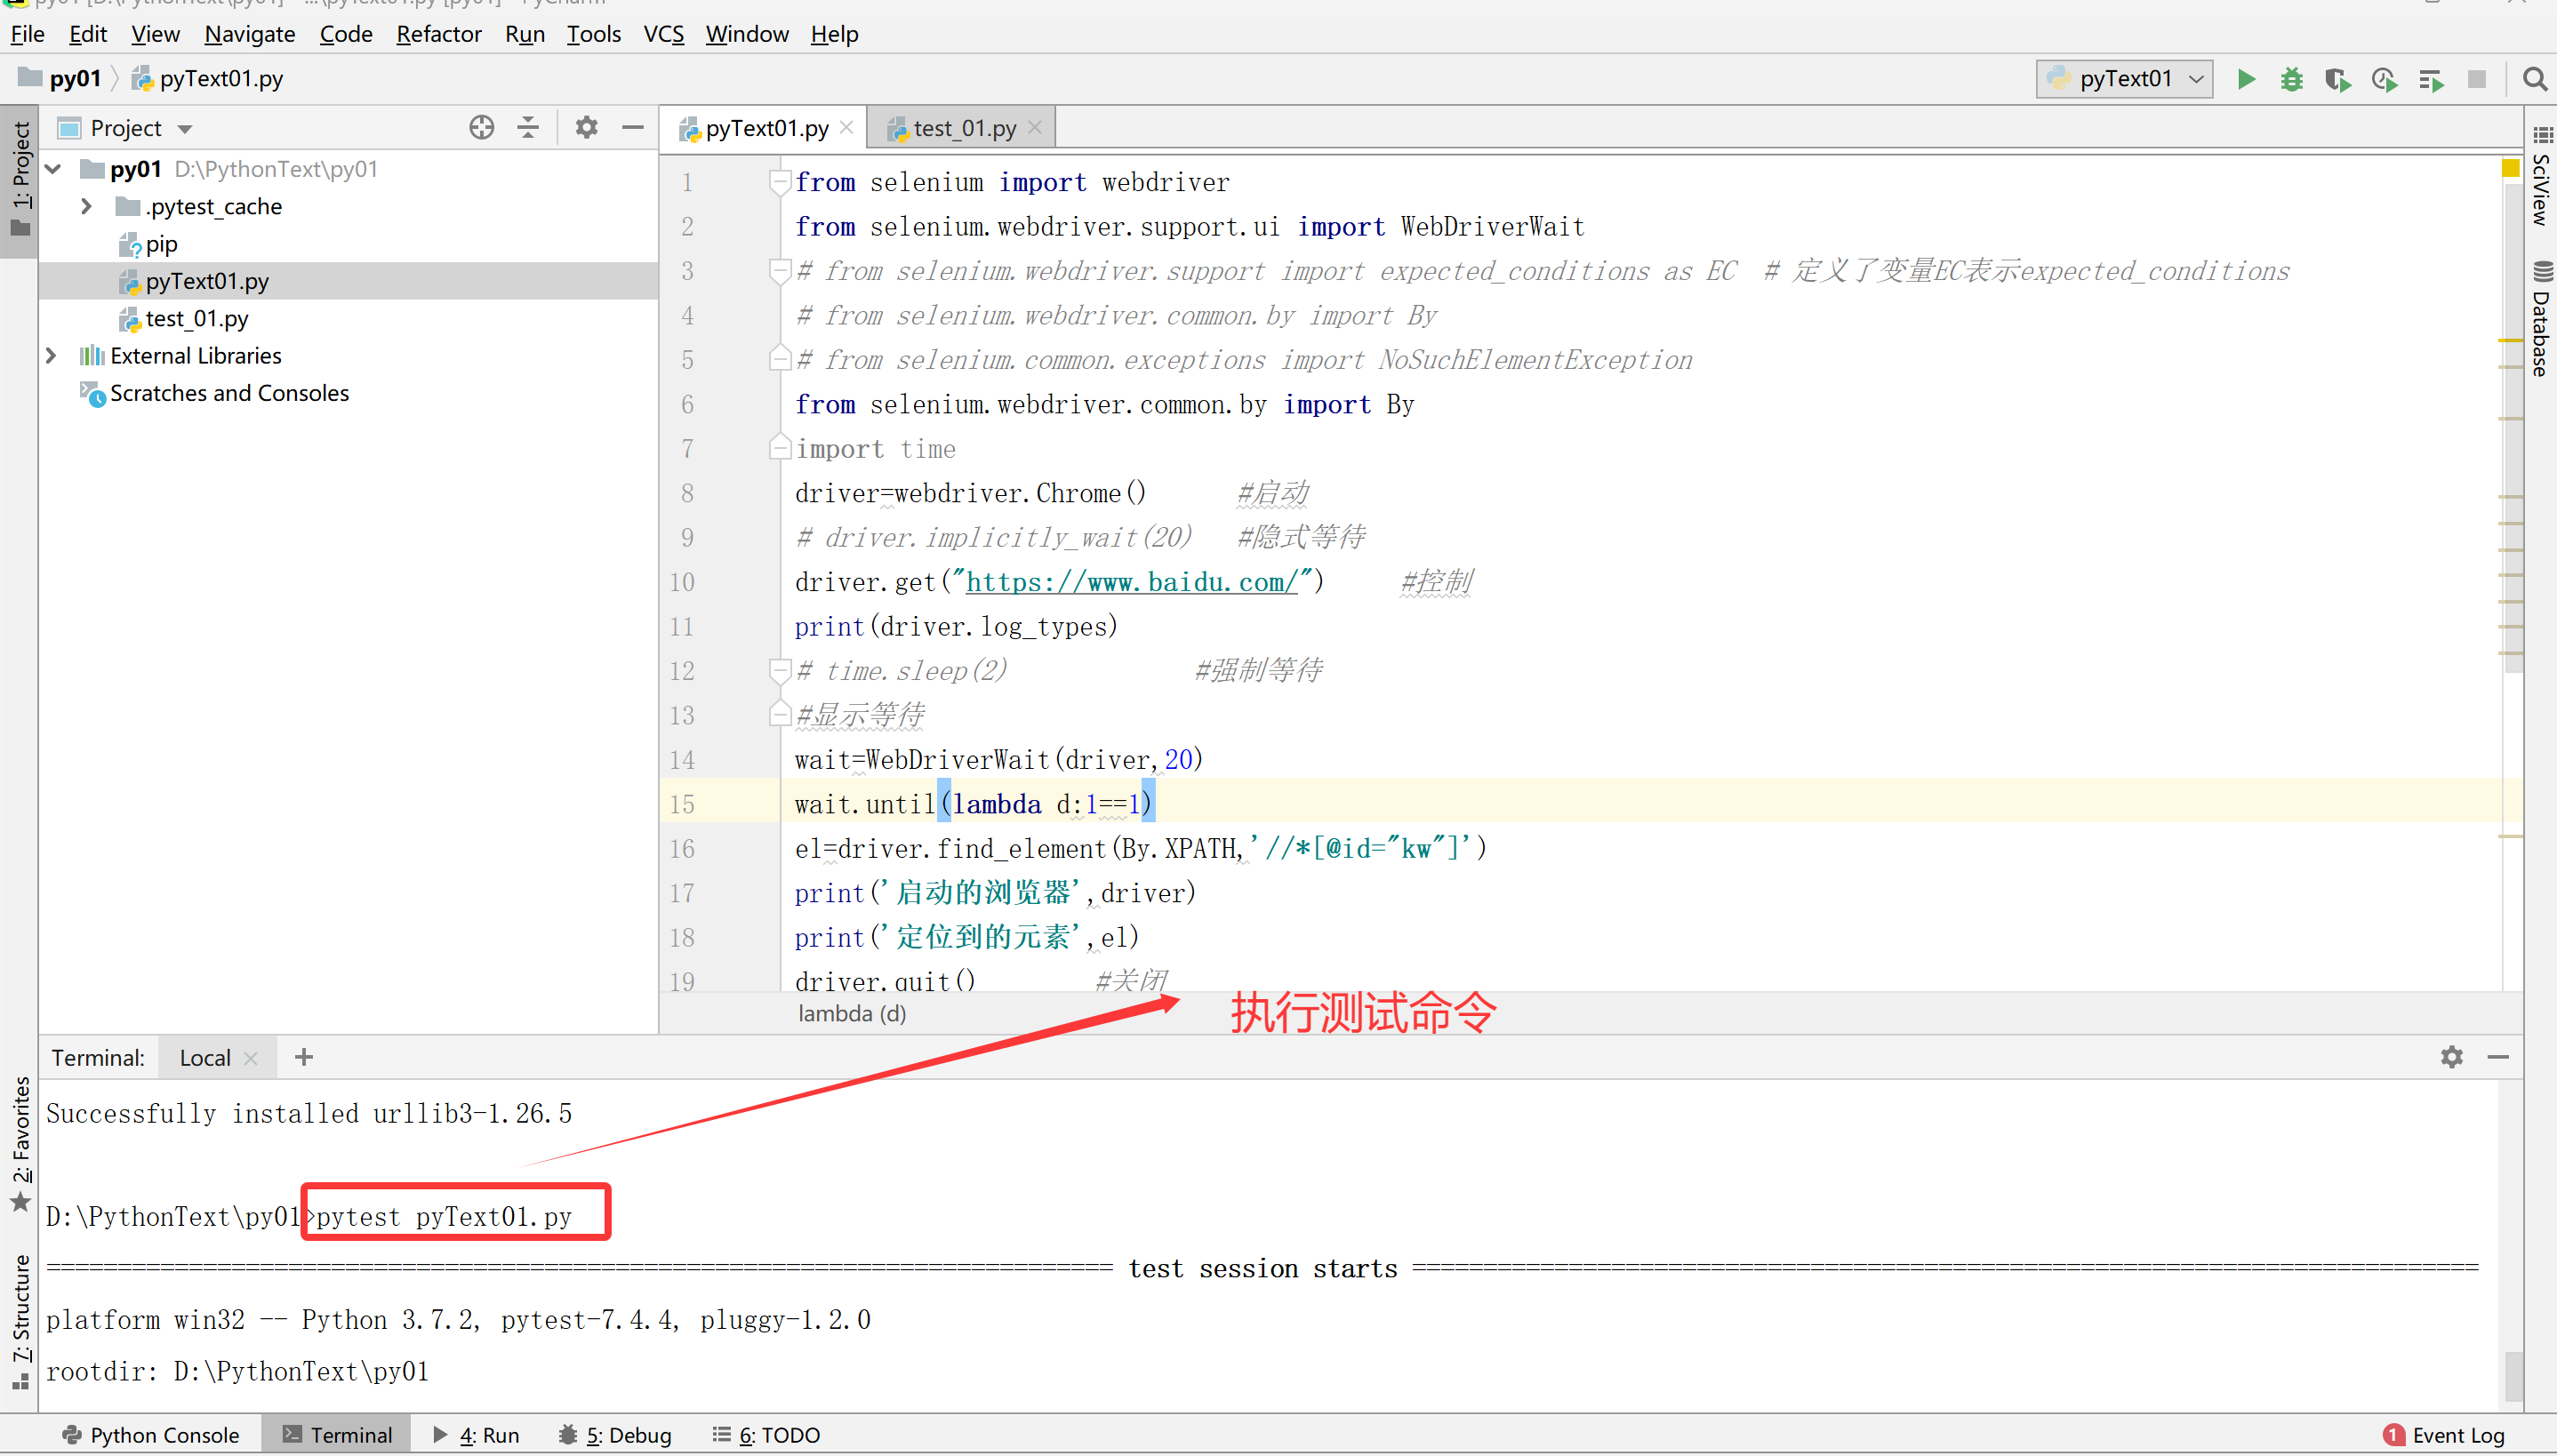The image size is (2557, 1456).
Task: Open the SciView side panel
Action: pyautogui.click(x=2541, y=178)
